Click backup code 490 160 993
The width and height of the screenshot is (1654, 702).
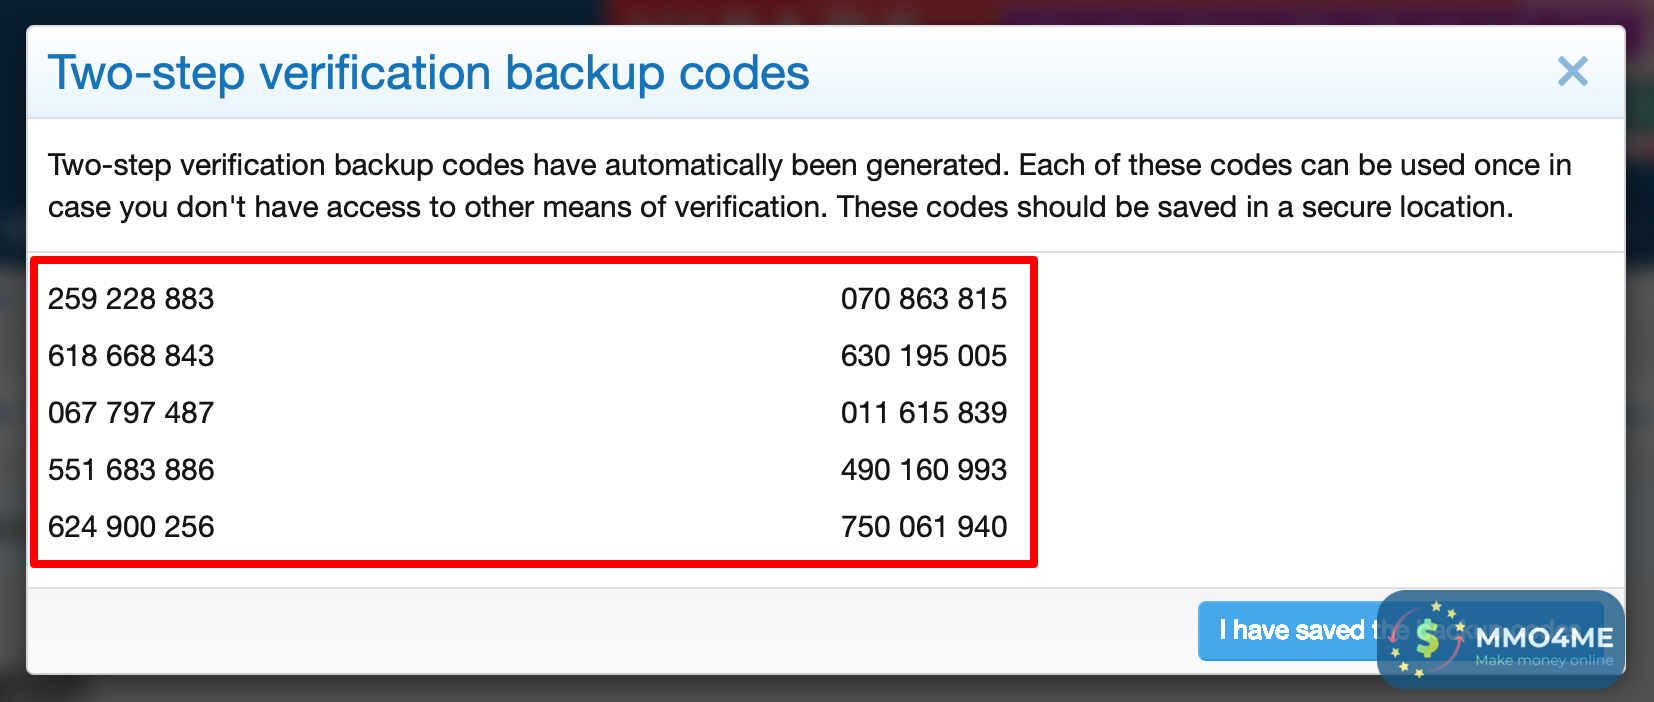pos(923,470)
